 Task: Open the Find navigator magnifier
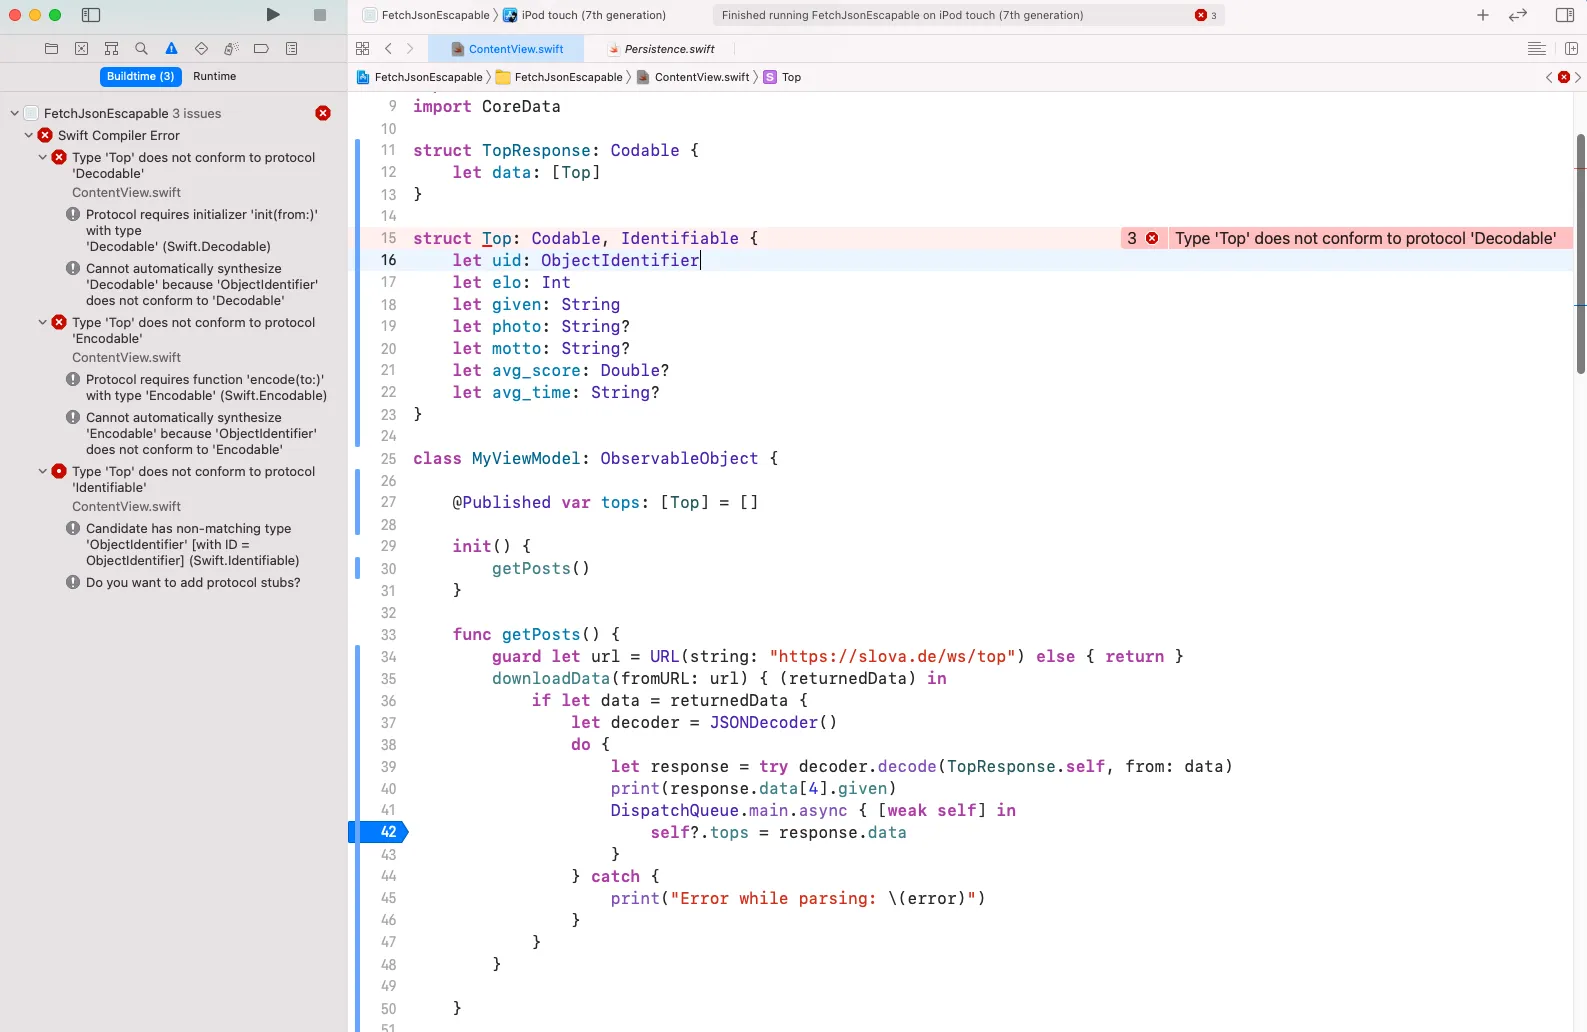[142, 48]
